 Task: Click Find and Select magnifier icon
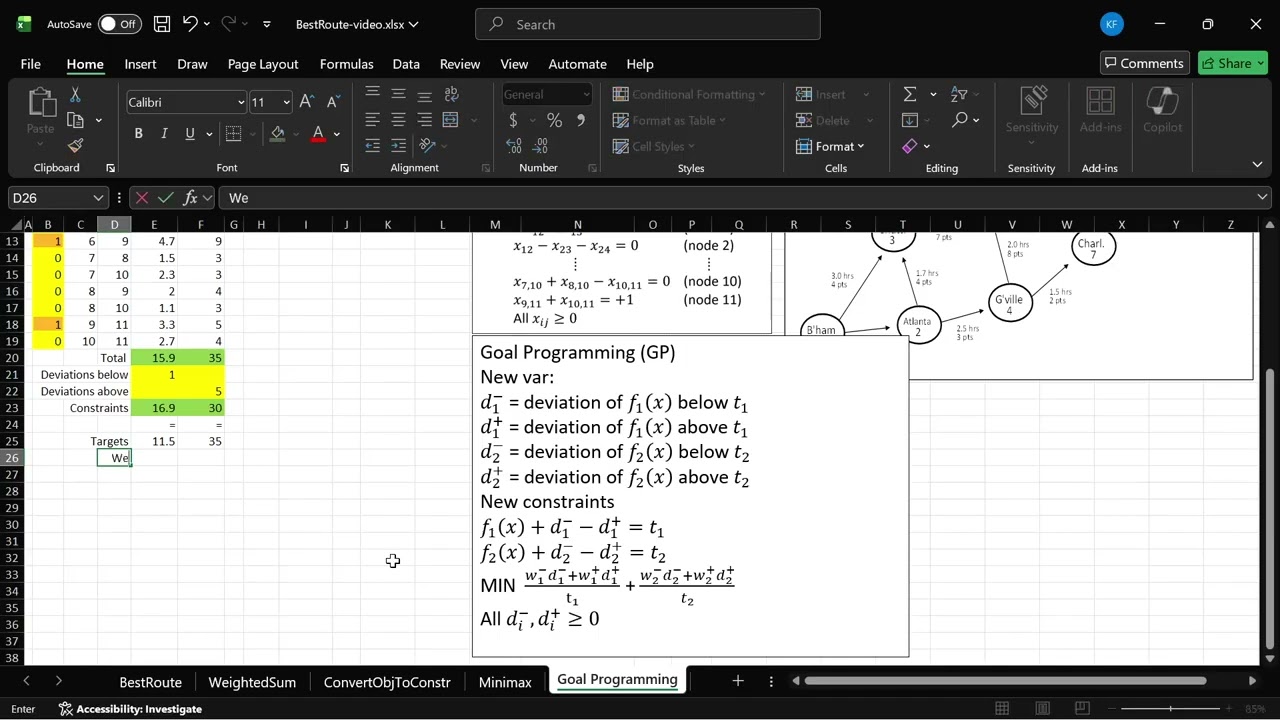pos(960,120)
